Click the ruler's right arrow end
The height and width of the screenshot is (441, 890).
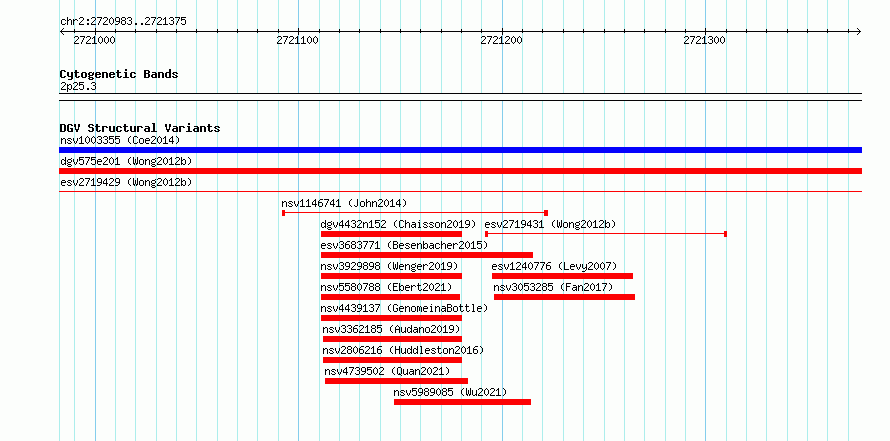pos(859,31)
